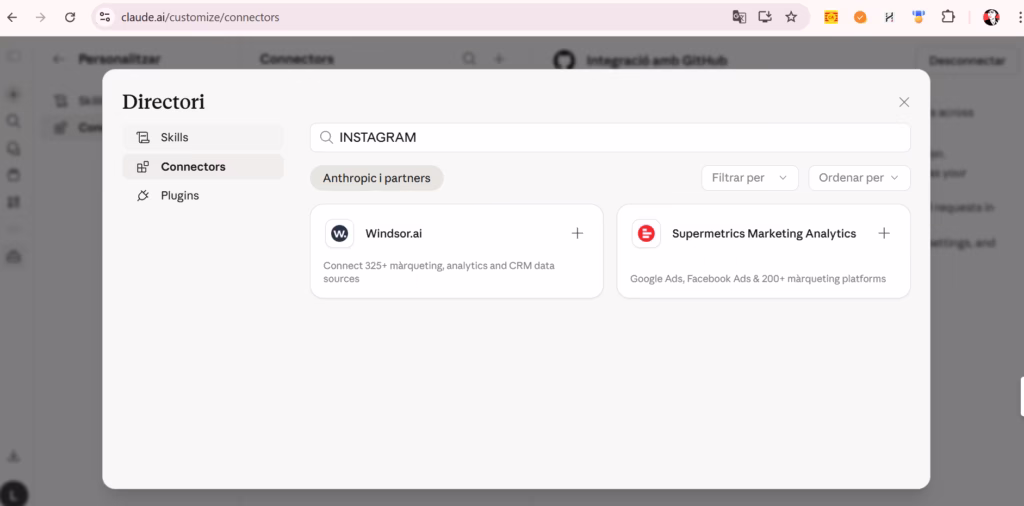1024x506 pixels.
Task: Add Supermetrics Marketing Analytics with plus
Action: click(x=884, y=233)
